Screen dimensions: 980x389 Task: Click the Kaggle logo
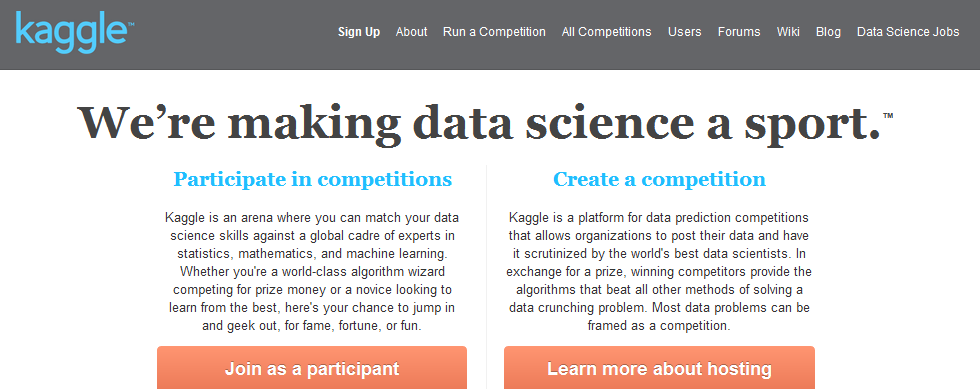coord(74,32)
